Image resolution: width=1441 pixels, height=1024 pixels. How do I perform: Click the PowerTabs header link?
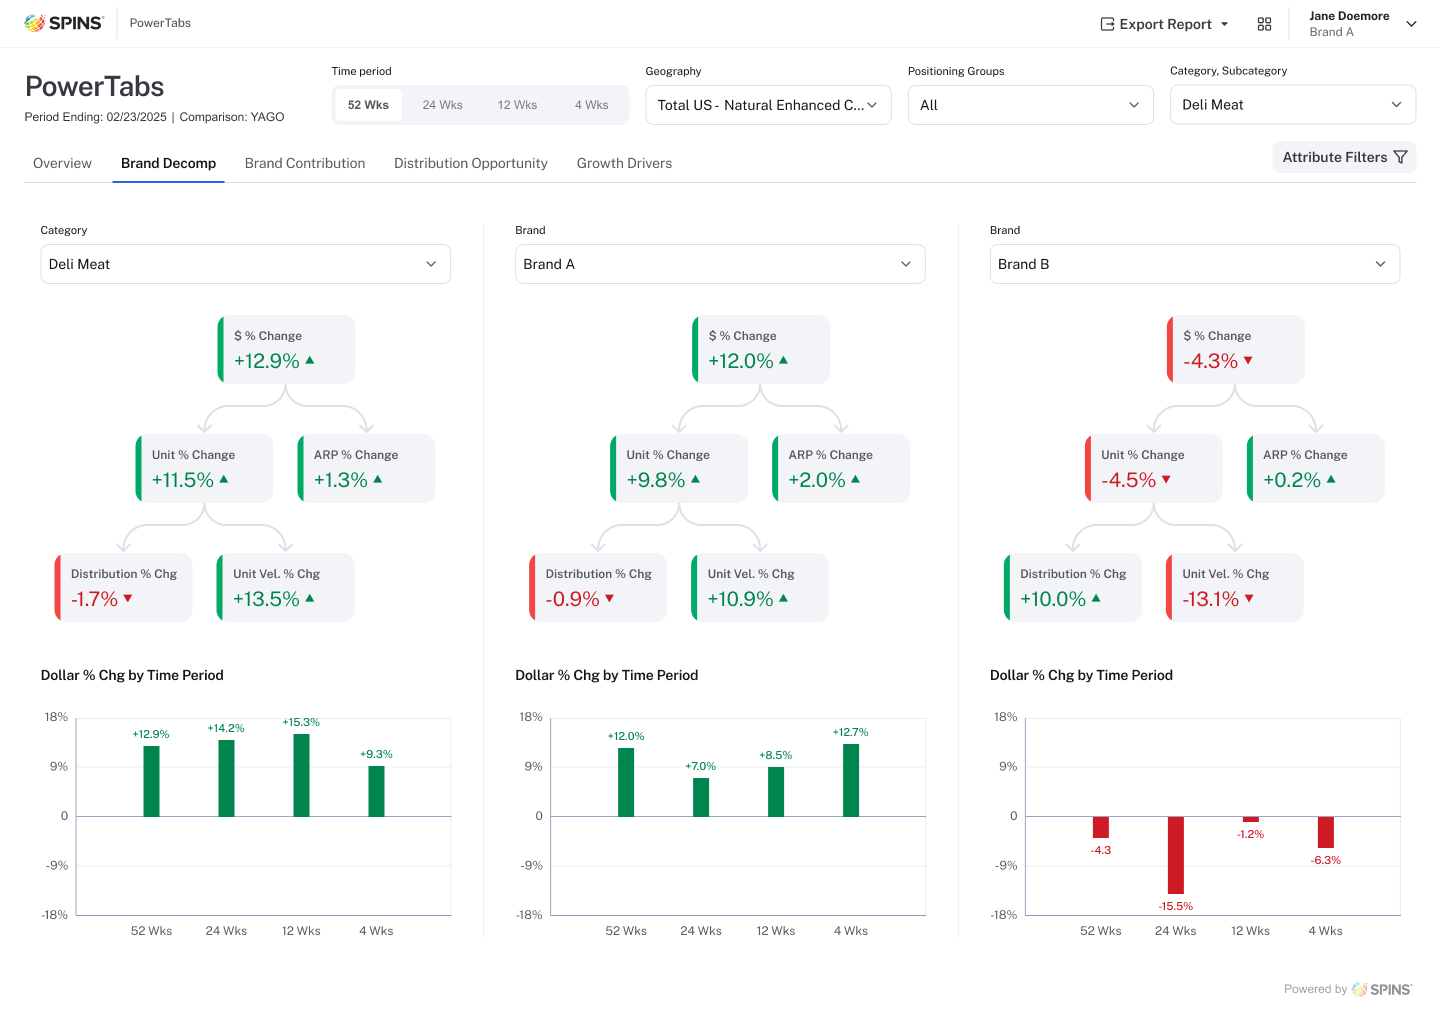coord(160,23)
